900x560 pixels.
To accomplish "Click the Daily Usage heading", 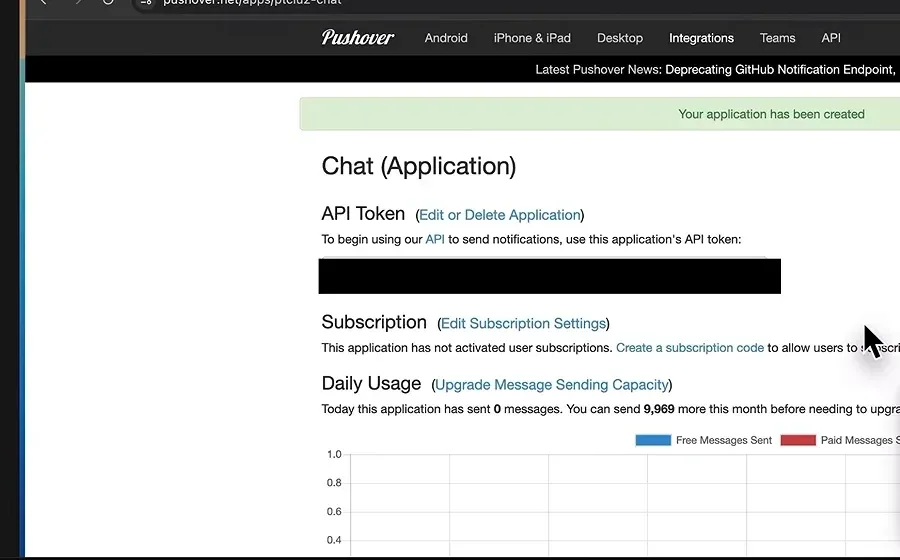I will pyautogui.click(x=371, y=383).
